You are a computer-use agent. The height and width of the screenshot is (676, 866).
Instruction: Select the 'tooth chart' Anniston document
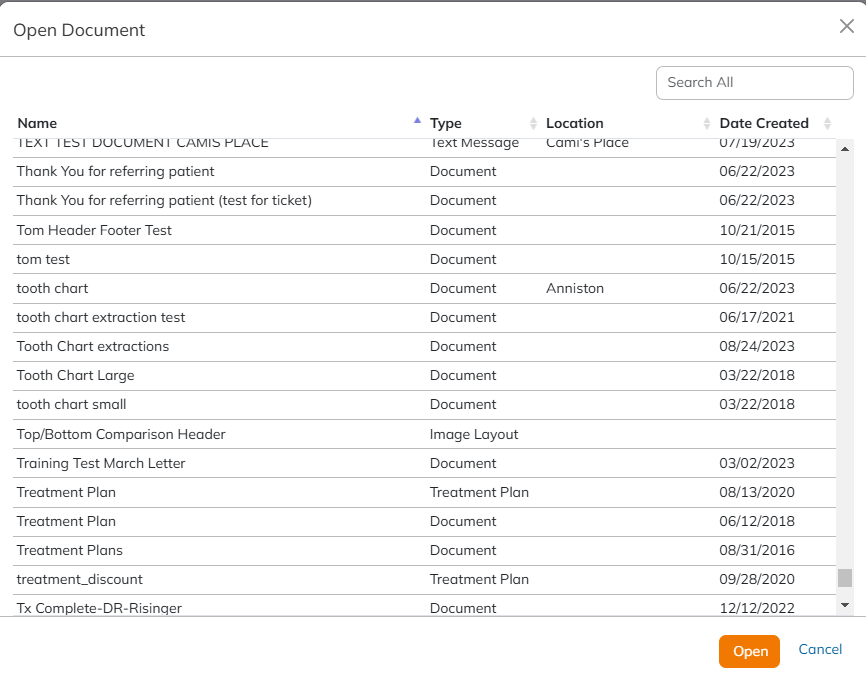click(424, 288)
